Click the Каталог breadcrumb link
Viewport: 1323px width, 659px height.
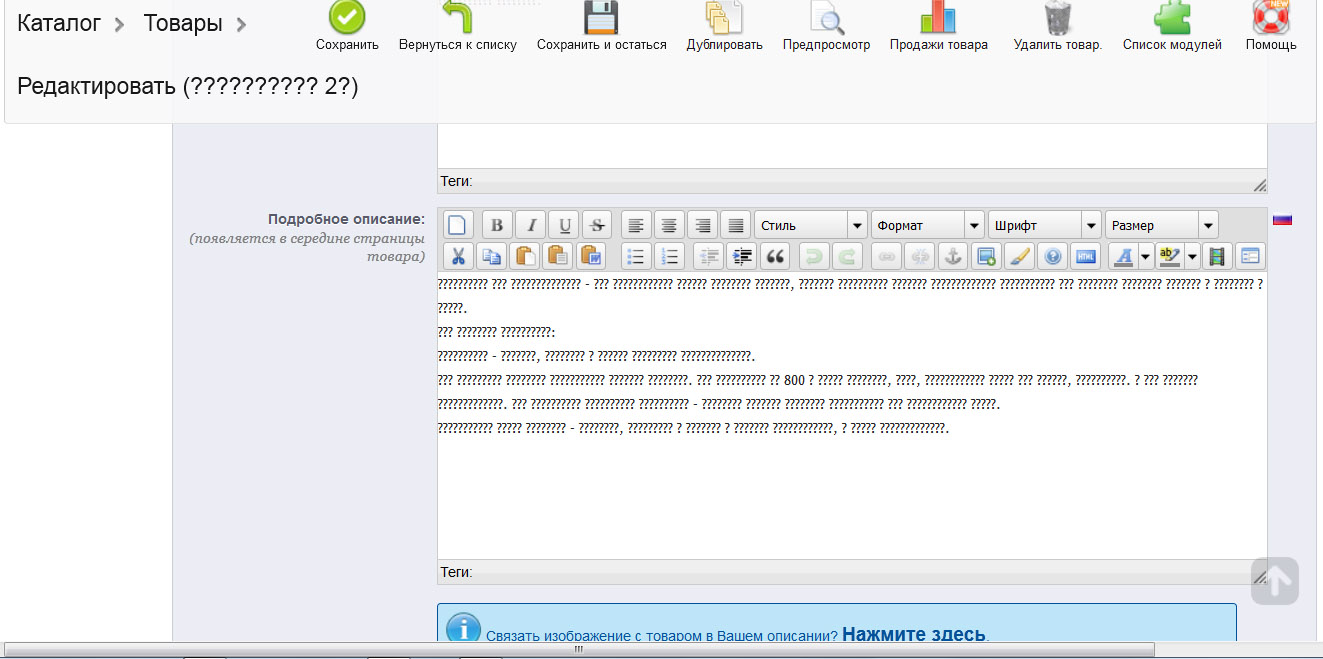(x=59, y=23)
